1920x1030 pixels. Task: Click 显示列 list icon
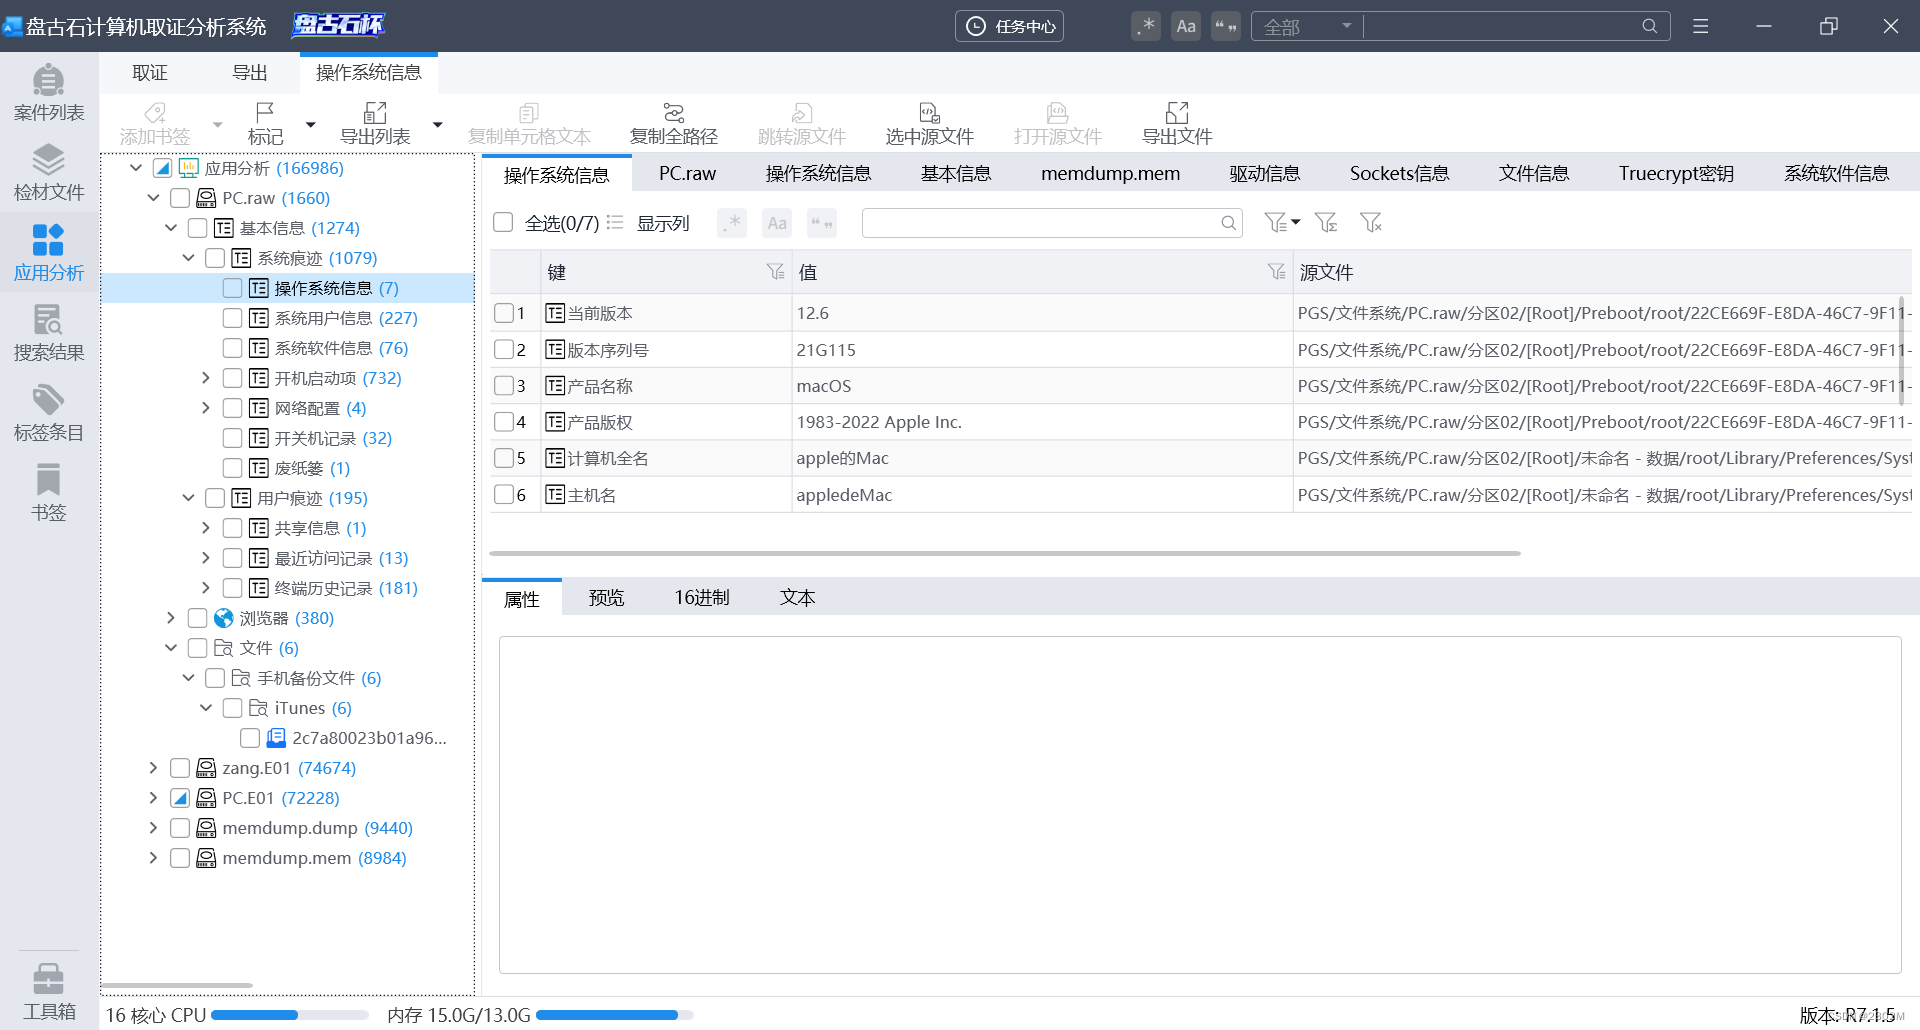[615, 222]
